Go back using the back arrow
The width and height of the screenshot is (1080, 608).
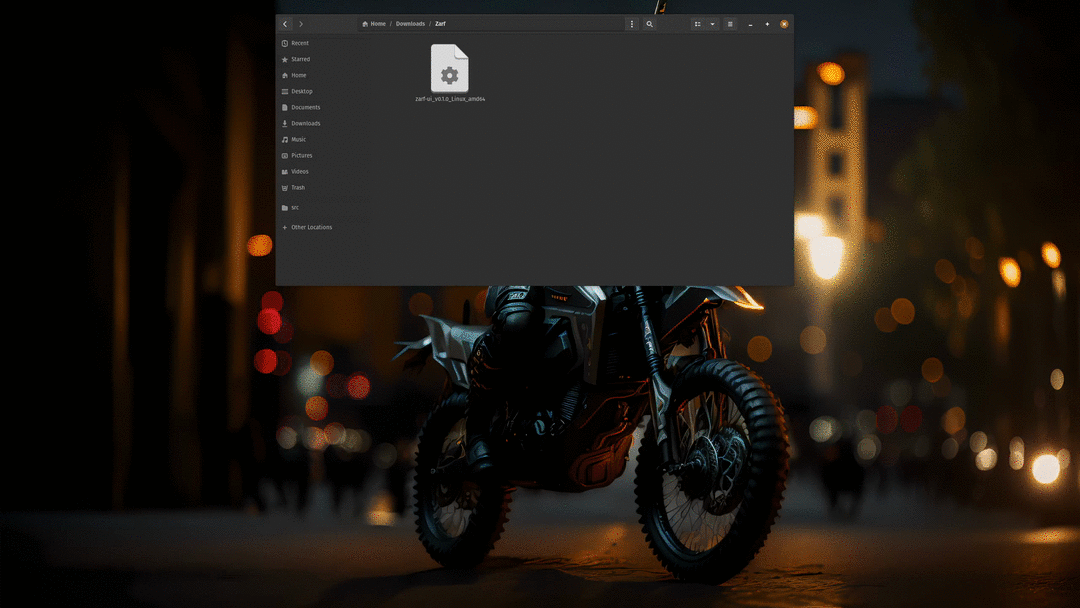coord(285,24)
